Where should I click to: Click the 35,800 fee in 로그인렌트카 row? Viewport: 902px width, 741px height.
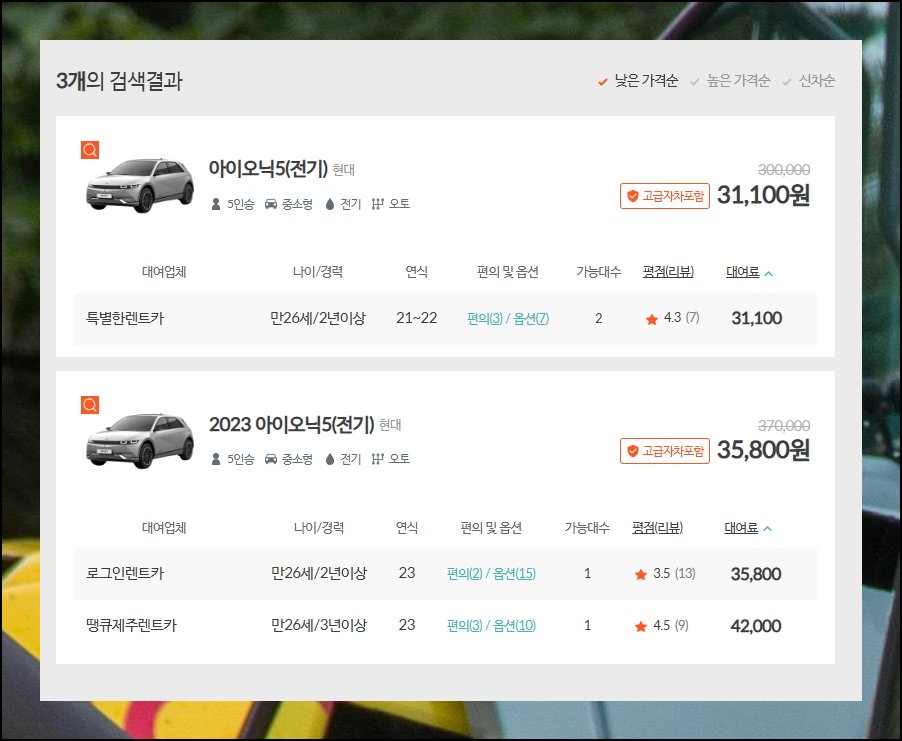click(756, 574)
